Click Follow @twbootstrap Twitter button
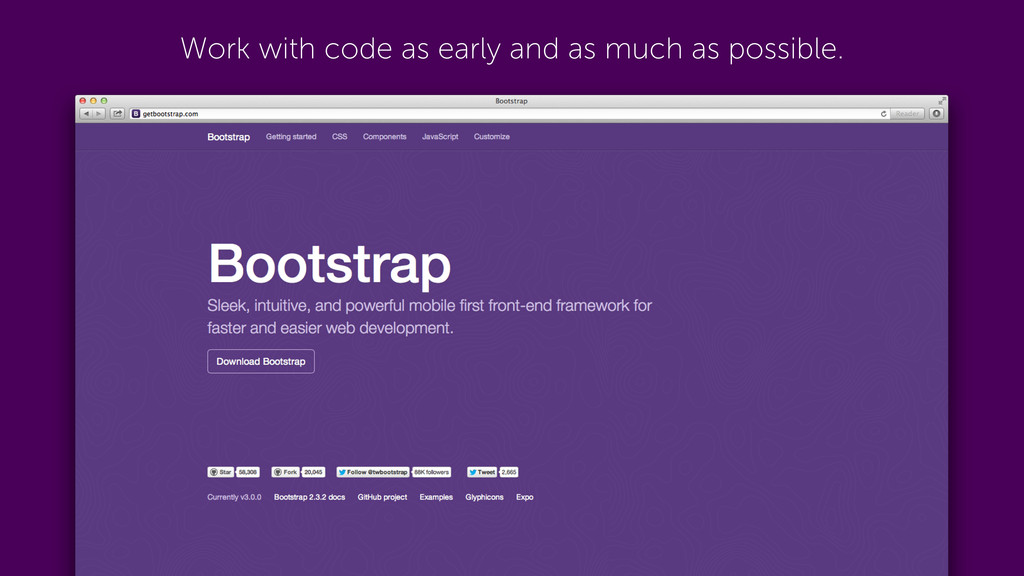This screenshot has width=1024, height=576. (372, 472)
